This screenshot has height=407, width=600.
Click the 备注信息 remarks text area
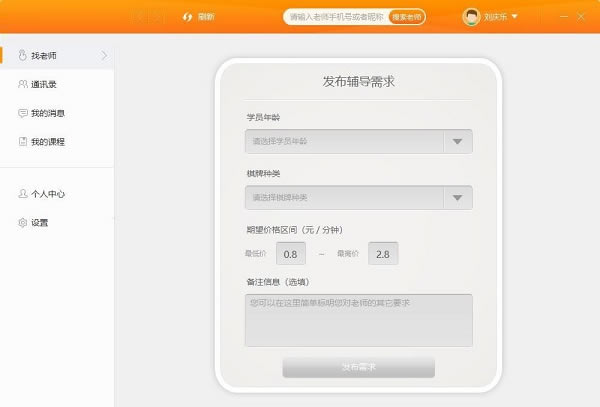coord(358,320)
